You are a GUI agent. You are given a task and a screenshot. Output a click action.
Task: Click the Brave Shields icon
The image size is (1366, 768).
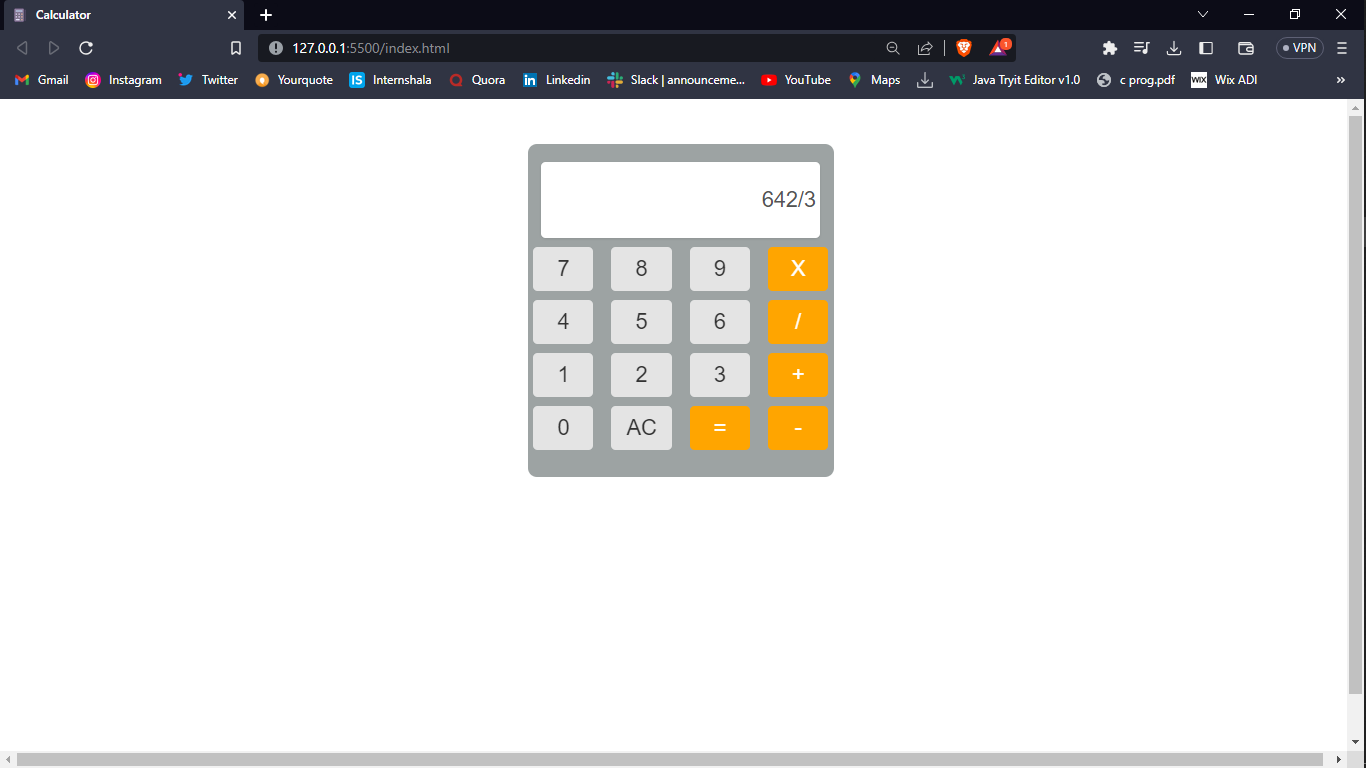[x=962, y=47]
